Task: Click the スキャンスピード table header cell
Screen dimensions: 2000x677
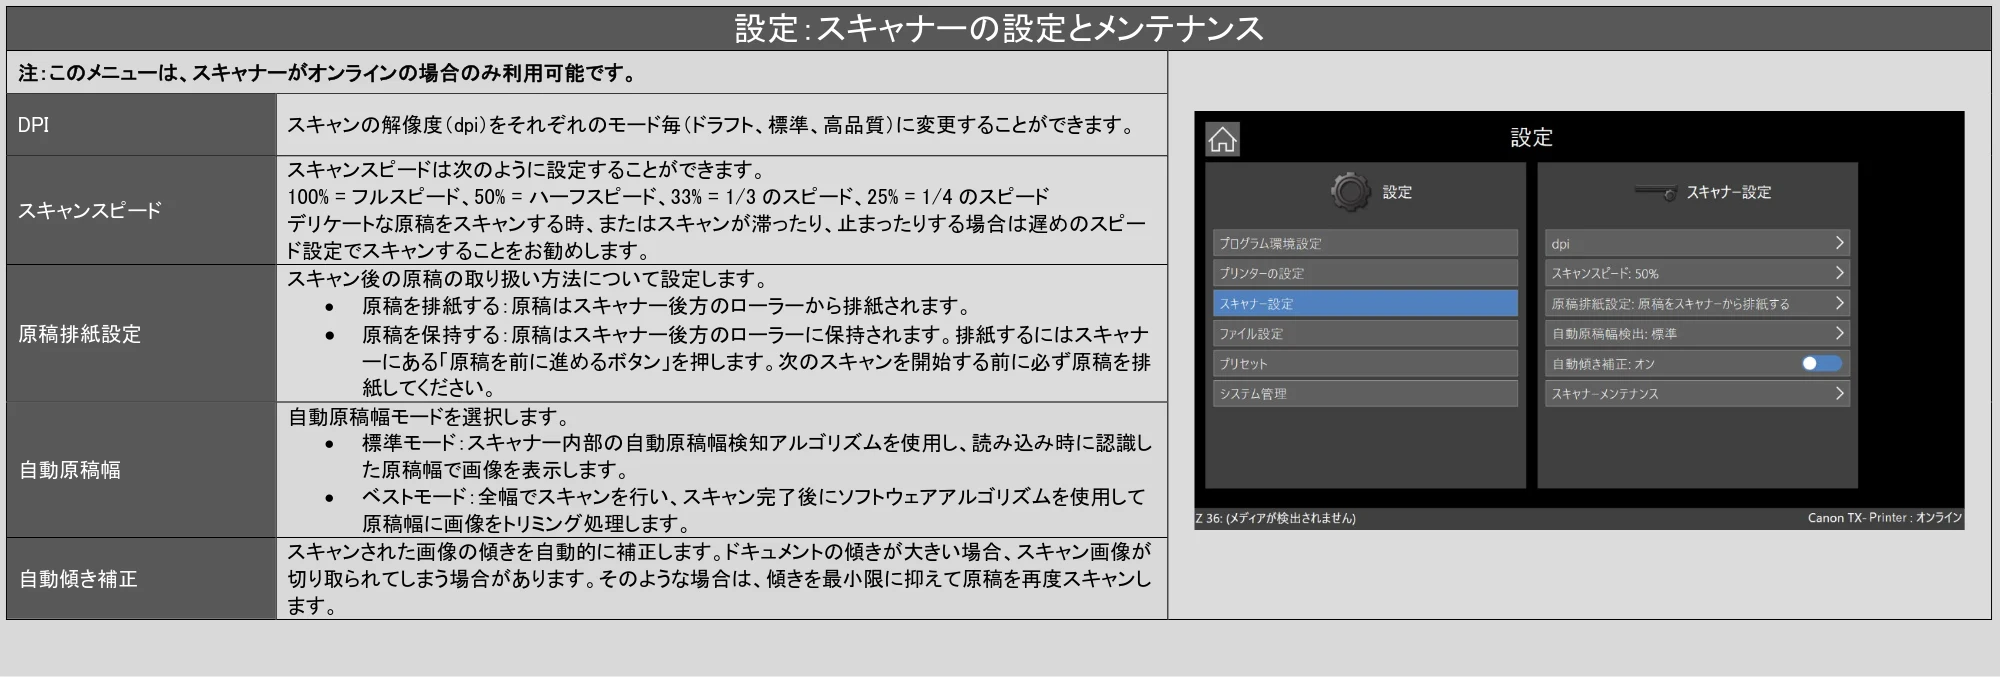Action: [x=141, y=210]
